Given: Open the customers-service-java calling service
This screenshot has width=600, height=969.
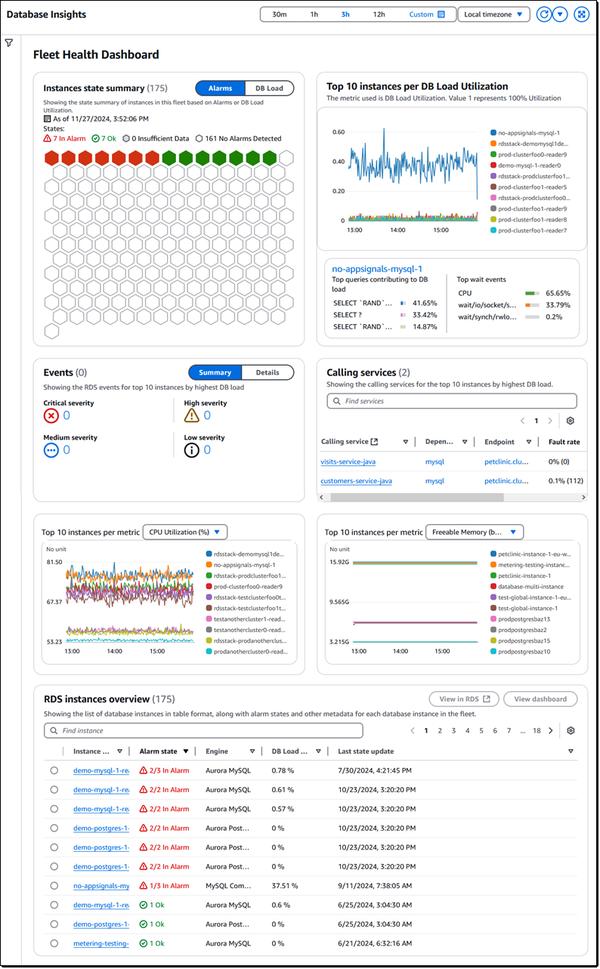Looking at the screenshot, I should [356, 481].
